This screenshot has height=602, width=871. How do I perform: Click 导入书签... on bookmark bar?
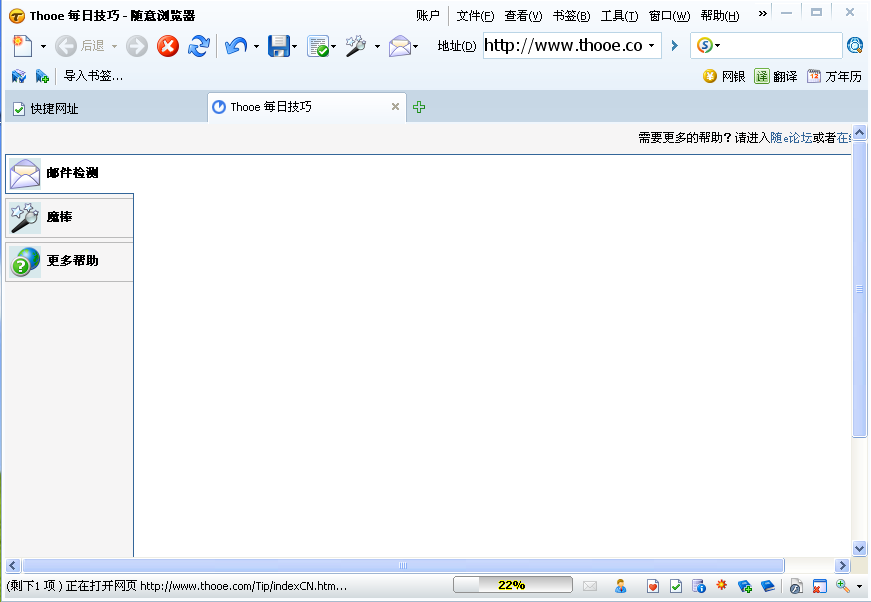93,76
